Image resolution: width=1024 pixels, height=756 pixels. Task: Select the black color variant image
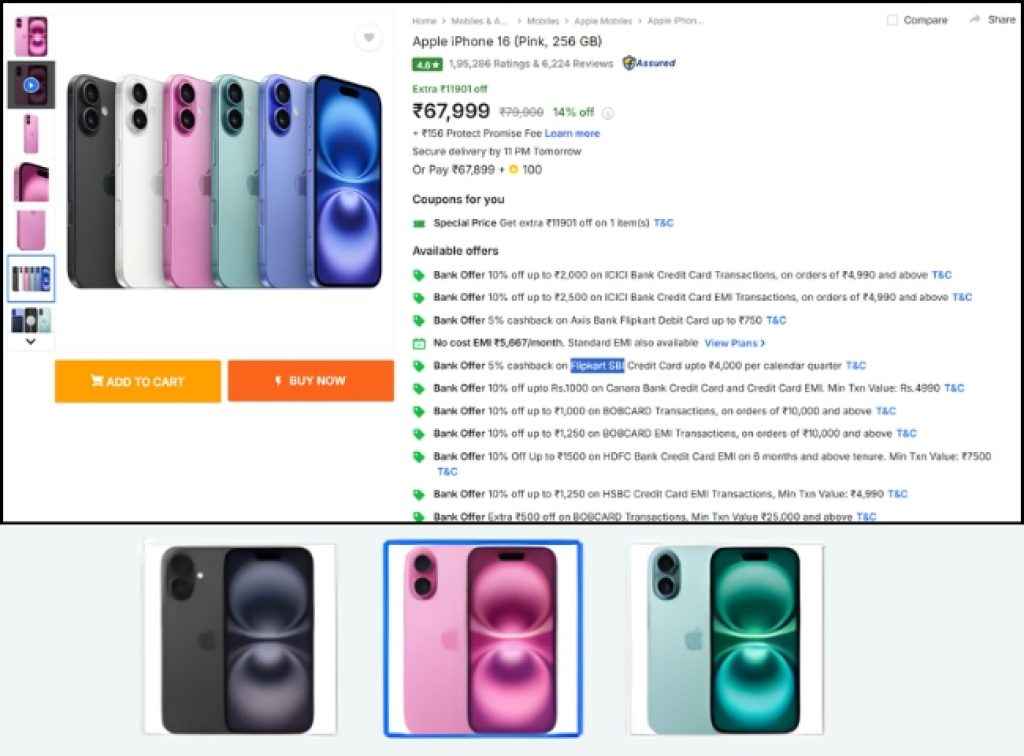[x=240, y=640]
